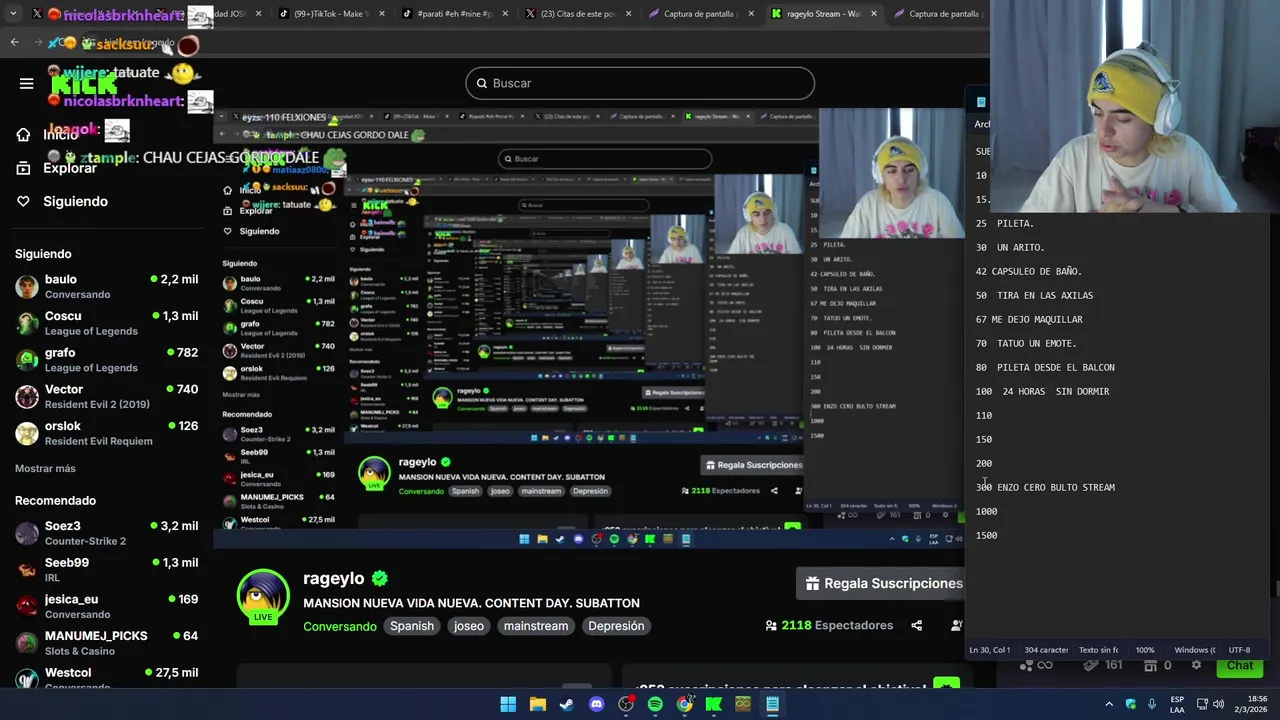Click the Inicio home icon
Image resolution: width=1280 pixels, height=720 pixels.
(x=23, y=135)
